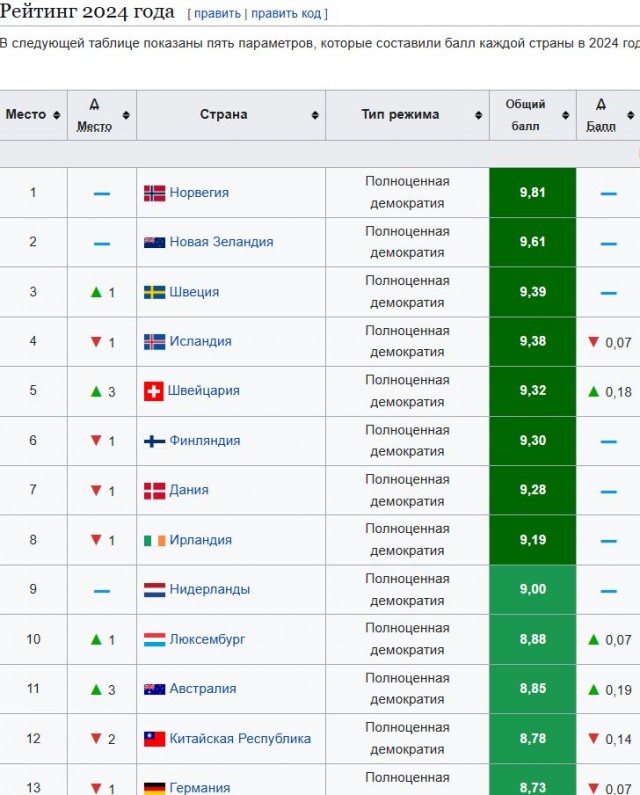
Task: Click the 0,07 change value in Исландия row
Action: point(618,343)
